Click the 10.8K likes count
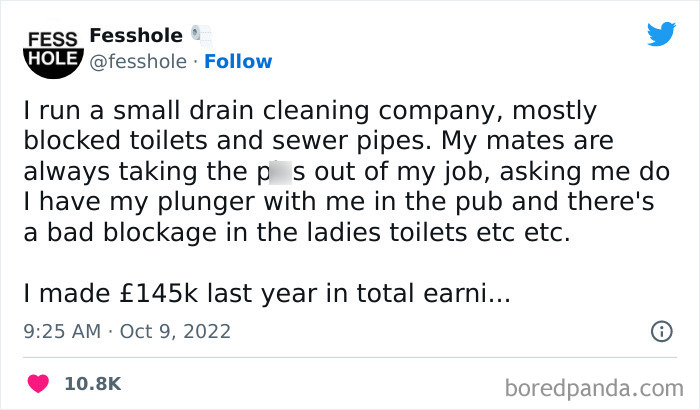 (x=93, y=384)
